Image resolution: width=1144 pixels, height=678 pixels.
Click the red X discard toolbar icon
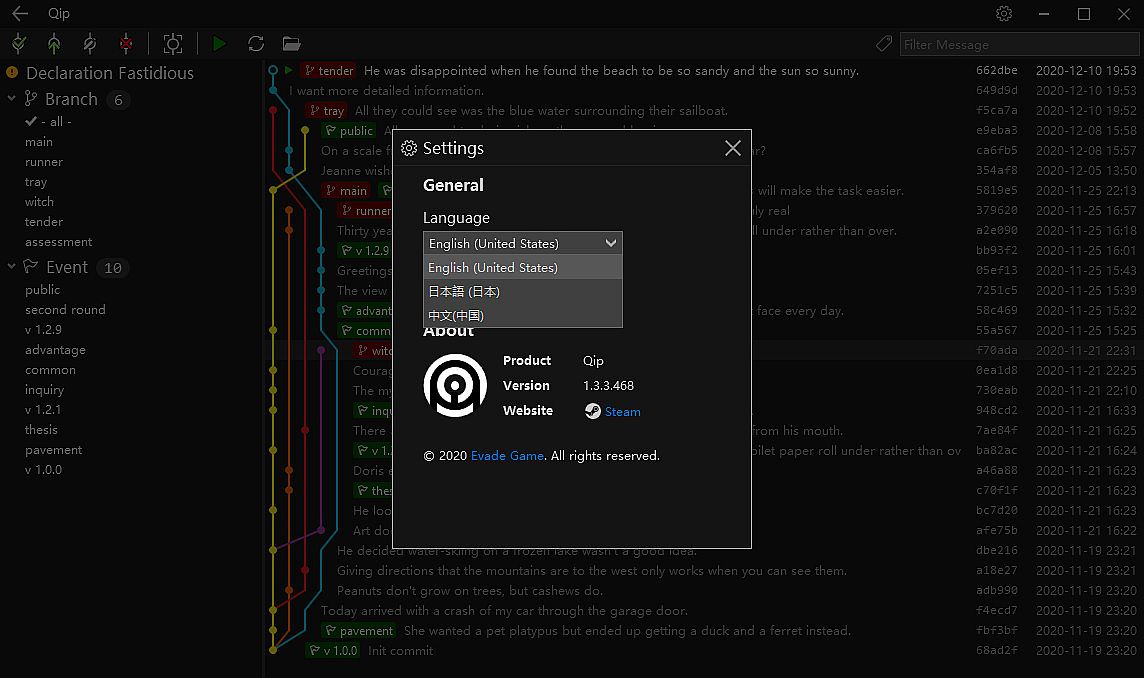coord(126,43)
